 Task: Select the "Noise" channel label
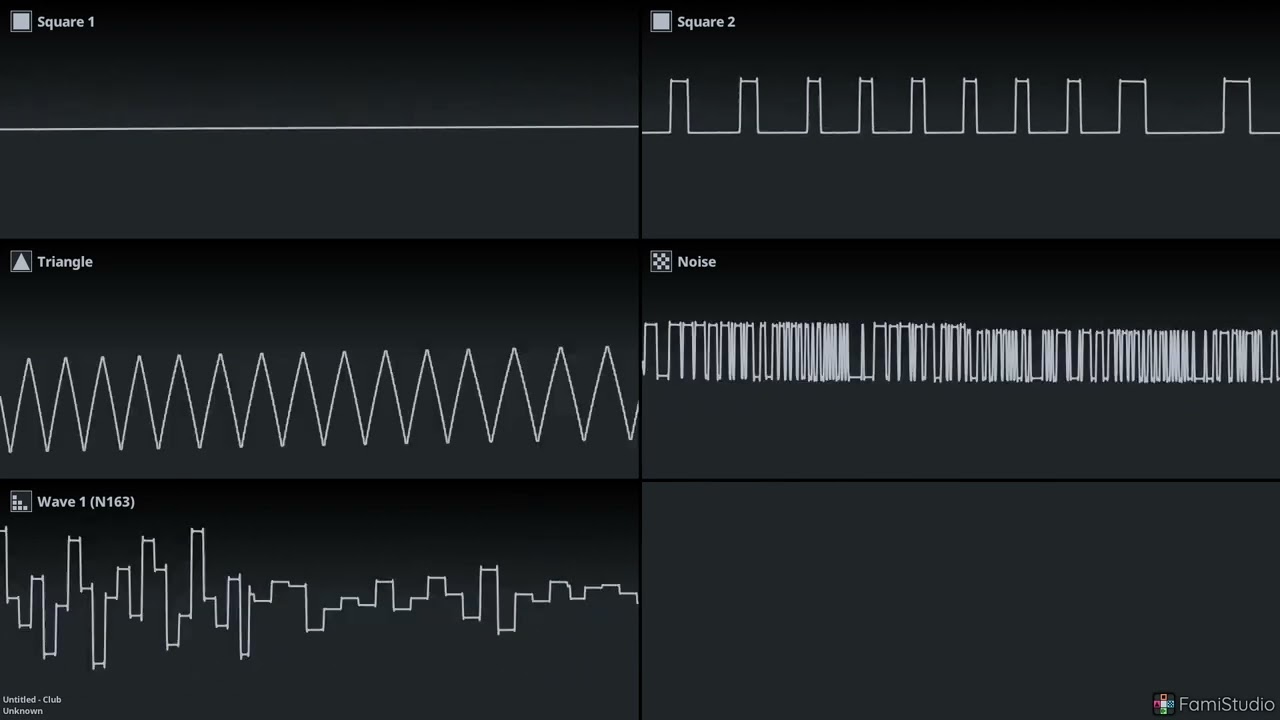tap(697, 262)
